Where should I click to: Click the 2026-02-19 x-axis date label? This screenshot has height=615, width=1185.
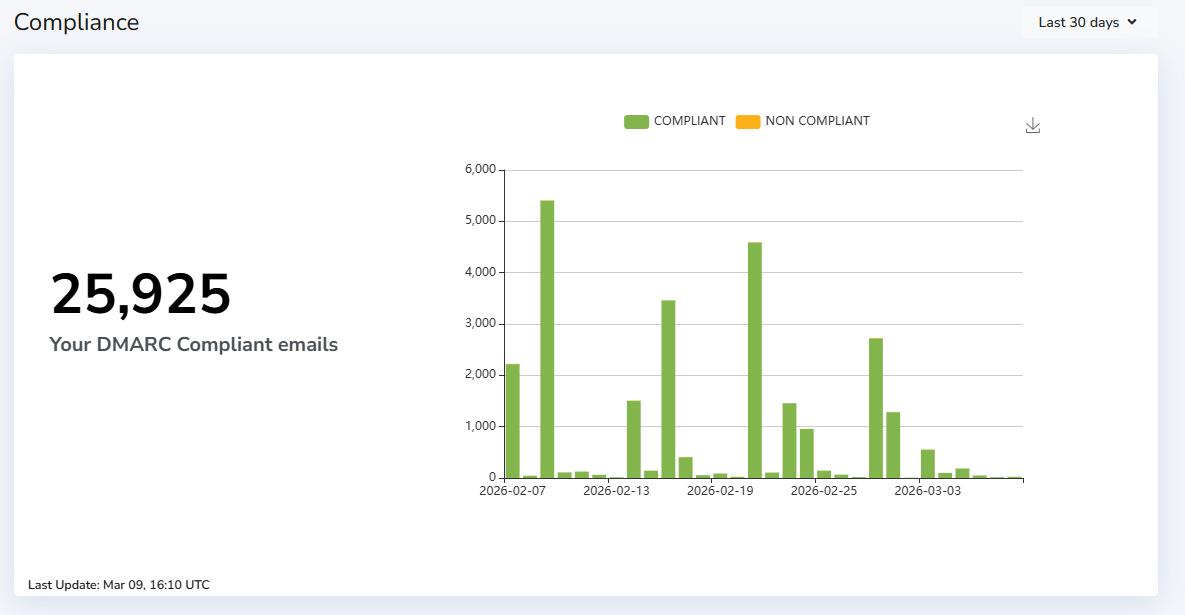click(720, 491)
